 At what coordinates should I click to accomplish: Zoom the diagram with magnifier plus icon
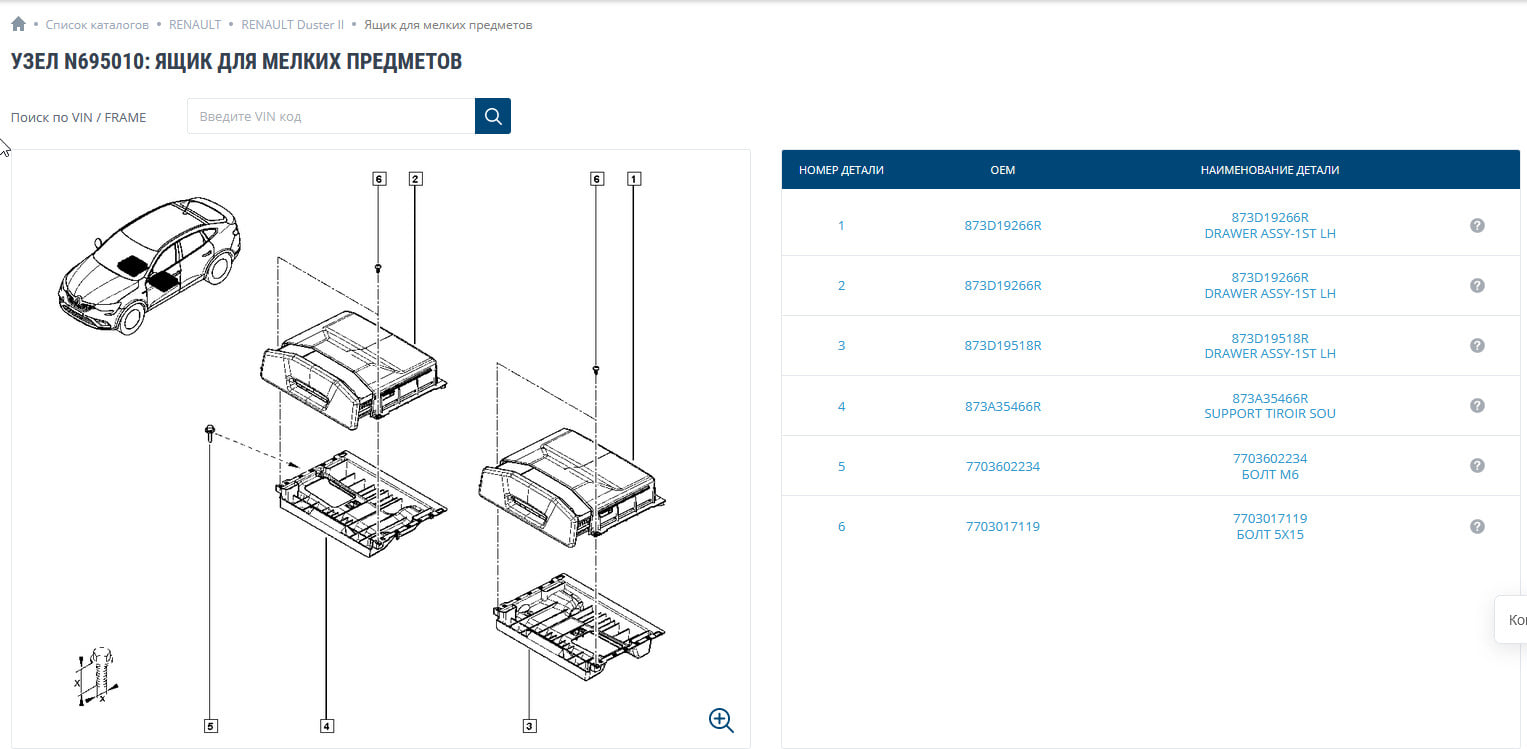pyautogui.click(x=721, y=720)
